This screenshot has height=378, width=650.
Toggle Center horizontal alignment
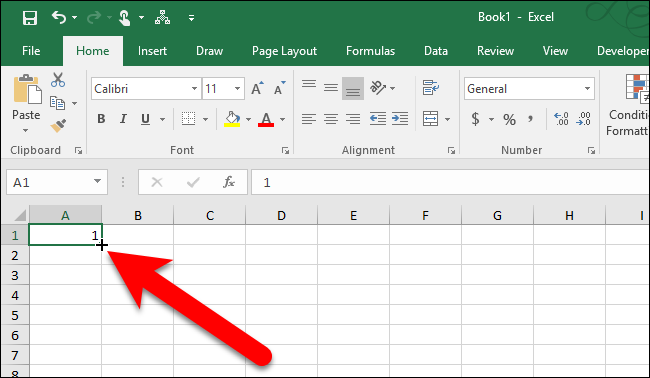point(331,119)
